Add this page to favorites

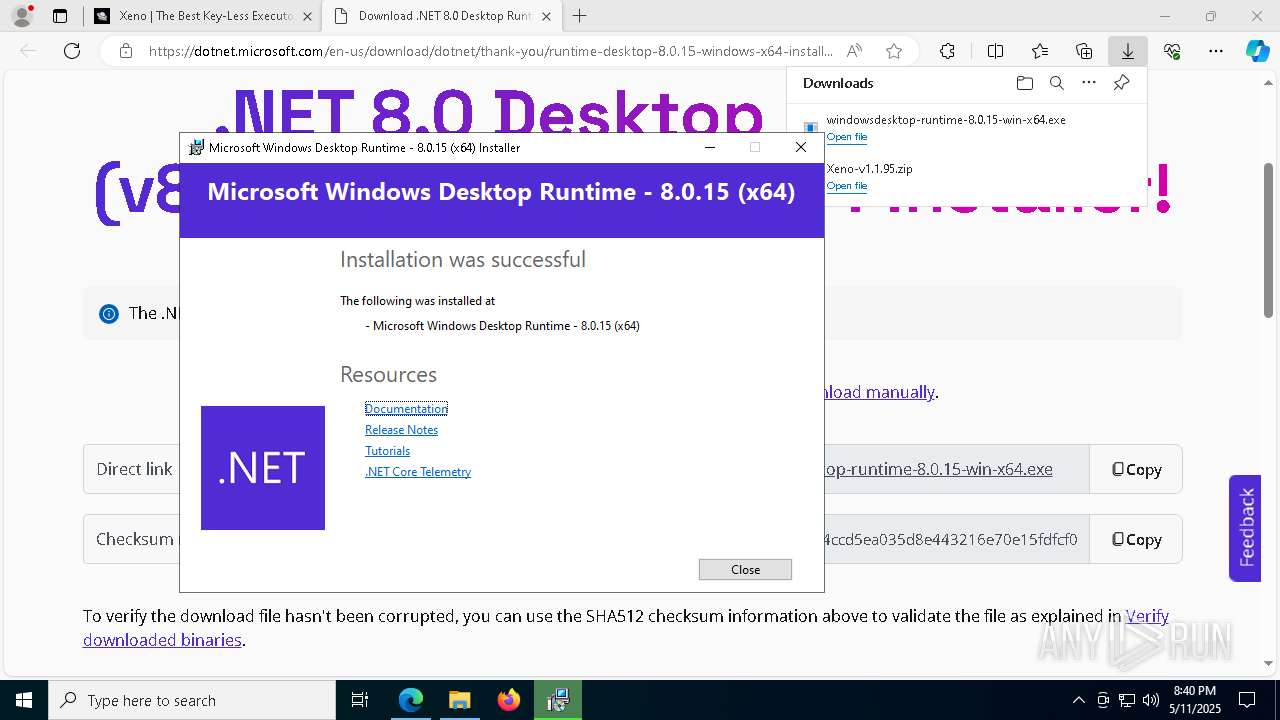[894, 51]
